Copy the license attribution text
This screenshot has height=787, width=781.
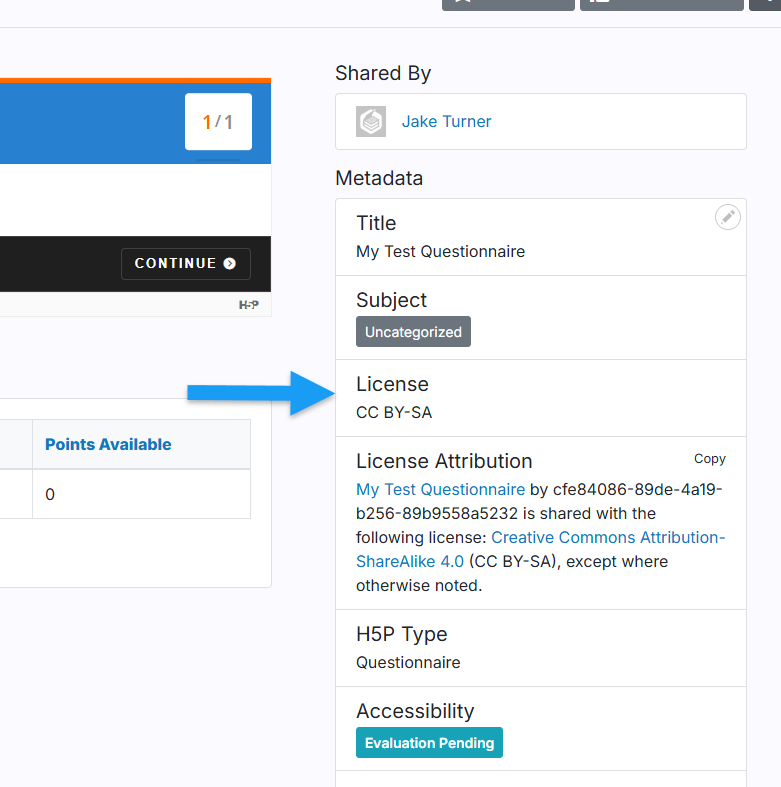(x=710, y=459)
